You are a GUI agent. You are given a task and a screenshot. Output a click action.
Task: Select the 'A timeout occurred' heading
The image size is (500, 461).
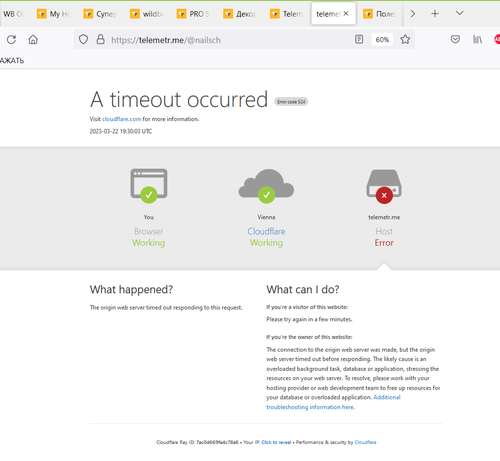click(x=179, y=99)
